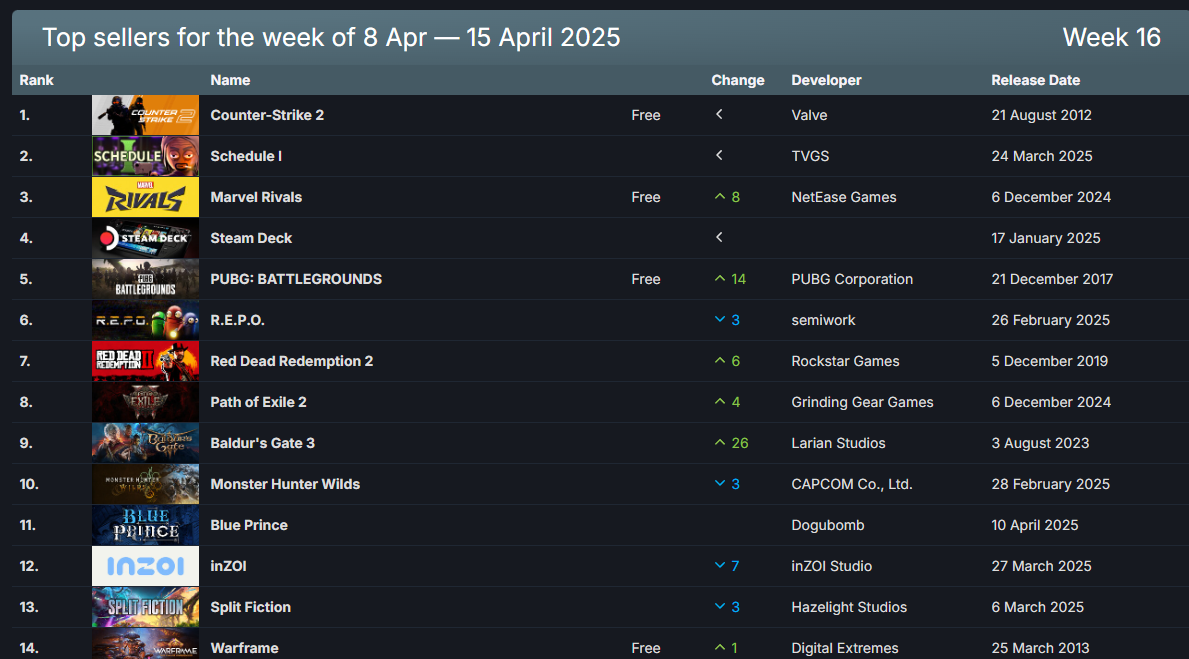Screen dimensions: 1189x659
Task: Open the Split Fiction thumbnail
Action: [145, 607]
